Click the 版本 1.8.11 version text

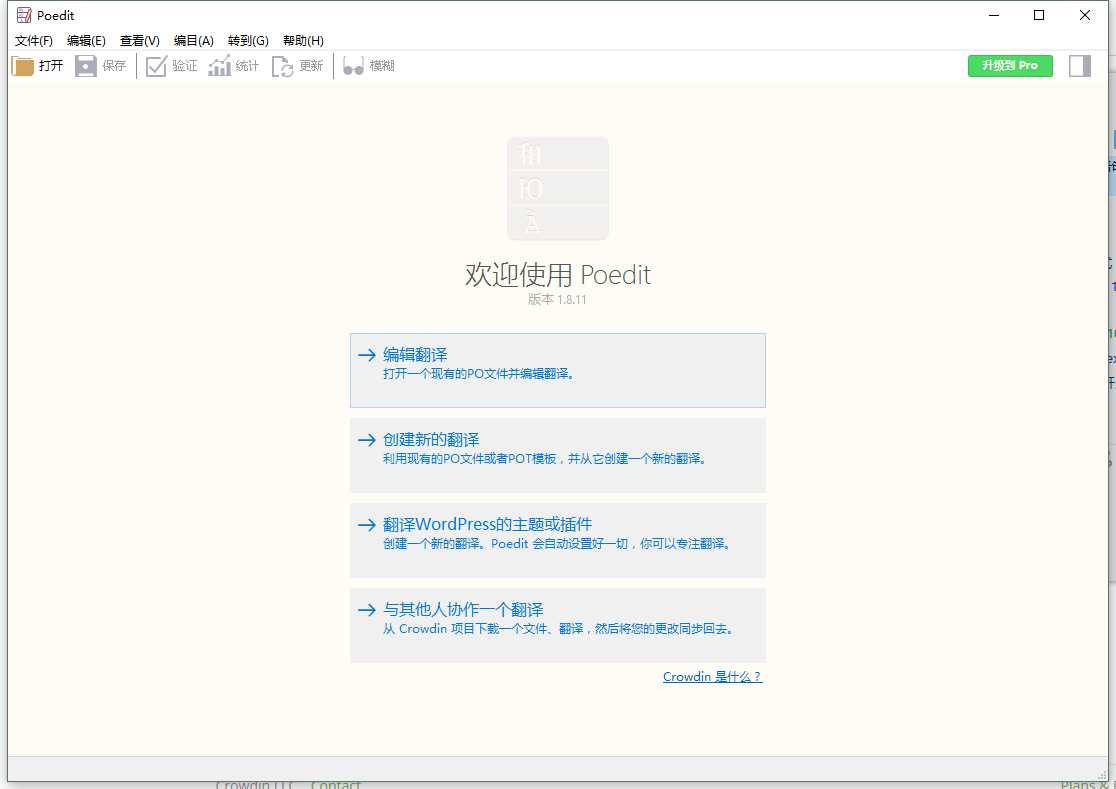tap(557, 300)
